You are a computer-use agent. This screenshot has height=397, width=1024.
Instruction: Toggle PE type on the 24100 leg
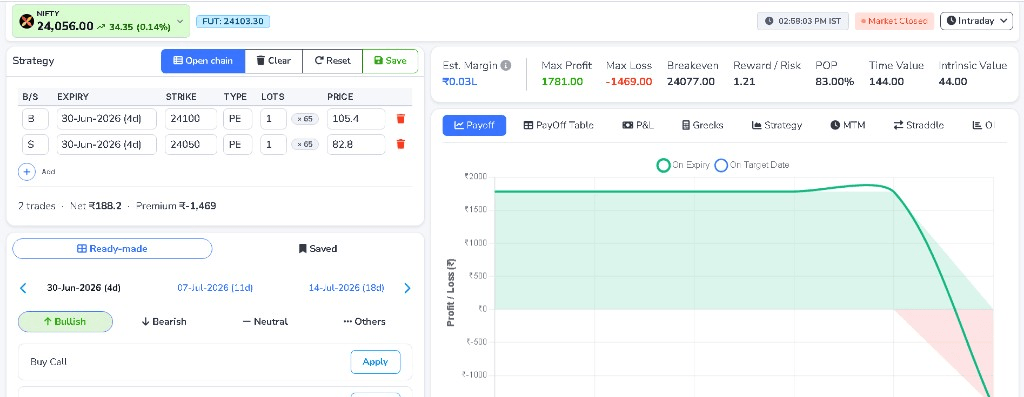tap(237, 119)
